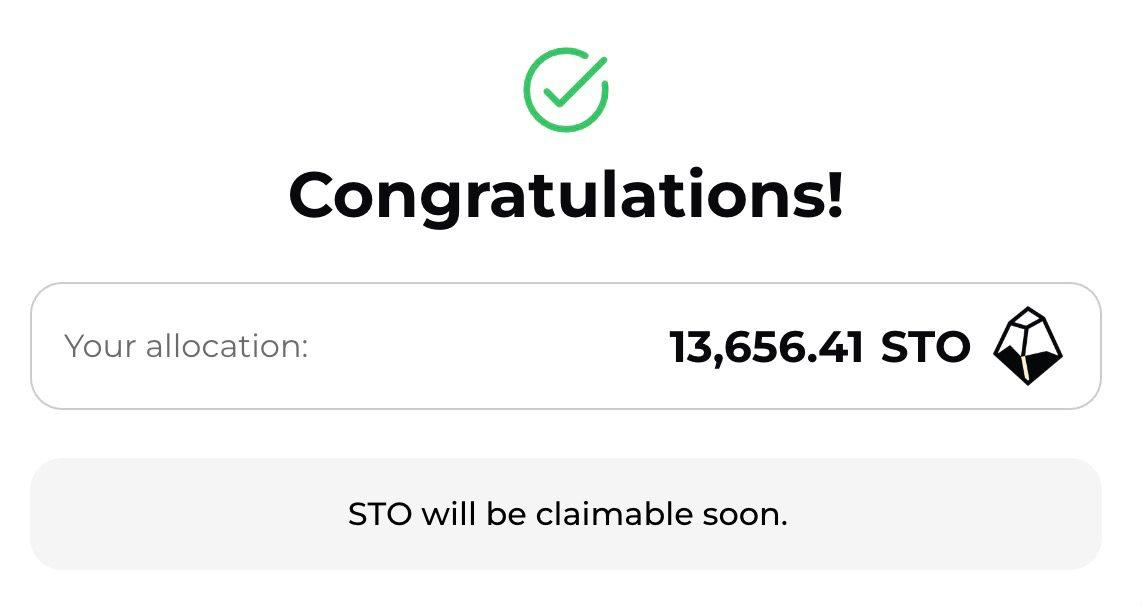Image resolution: width=1142 pixels, height=606 pixels.
Task: Select the Congratulations! heading
Action: point(566,195)
